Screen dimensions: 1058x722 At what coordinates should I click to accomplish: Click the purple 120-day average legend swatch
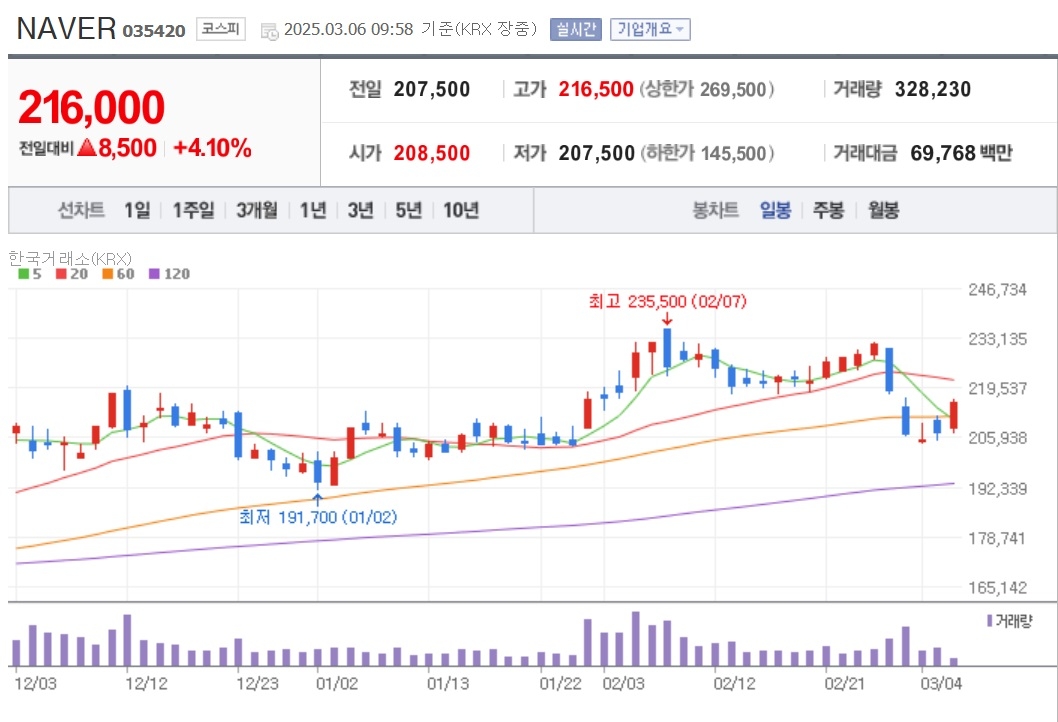154,274
